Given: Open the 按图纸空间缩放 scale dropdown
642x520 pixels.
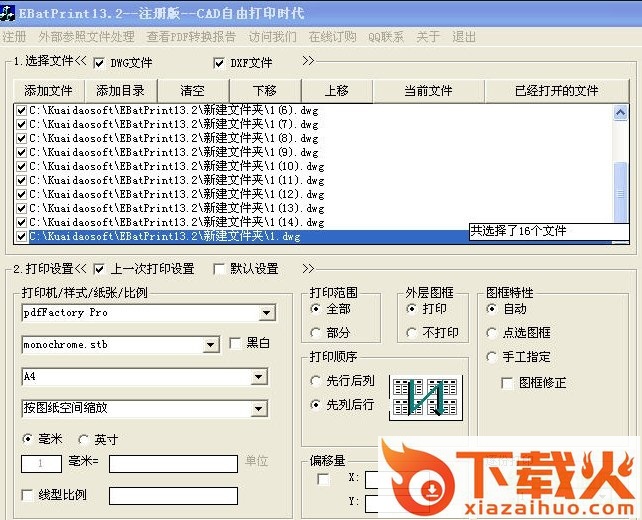Looking at the screenshot, I should [259, 408].
